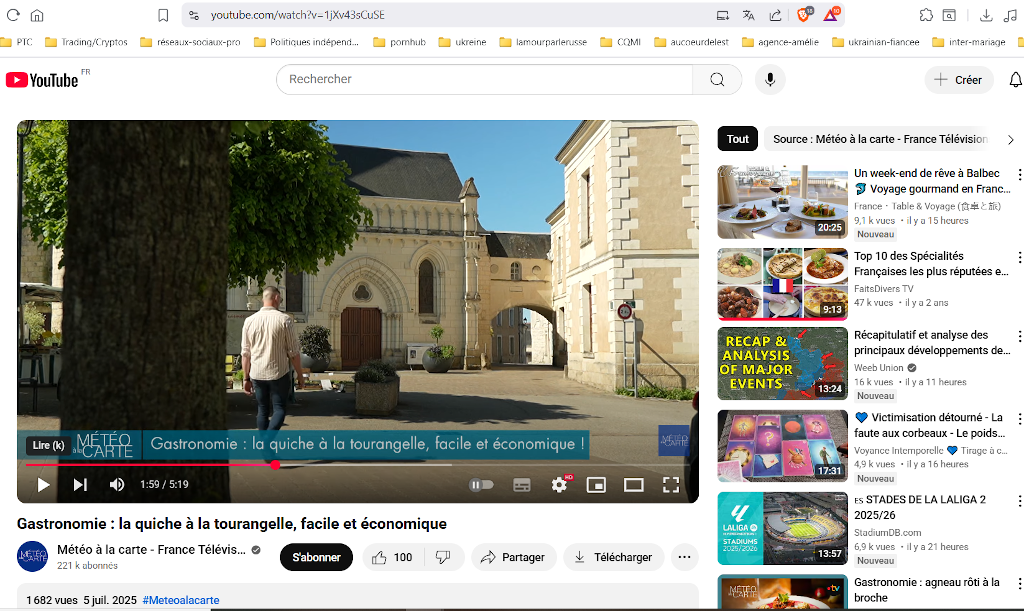Image resolution: width=1024 pixels, height=611 pixels.
Task: Show more filter chips with the right arrow
Action: 1010,140
